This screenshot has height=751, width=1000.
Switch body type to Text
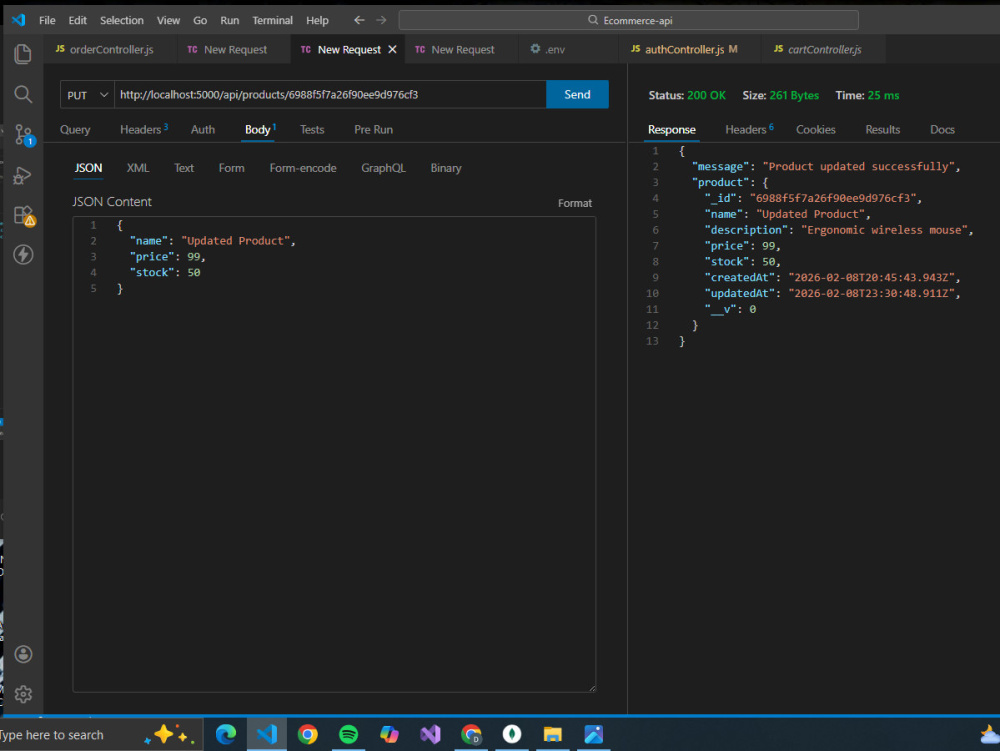184,168
